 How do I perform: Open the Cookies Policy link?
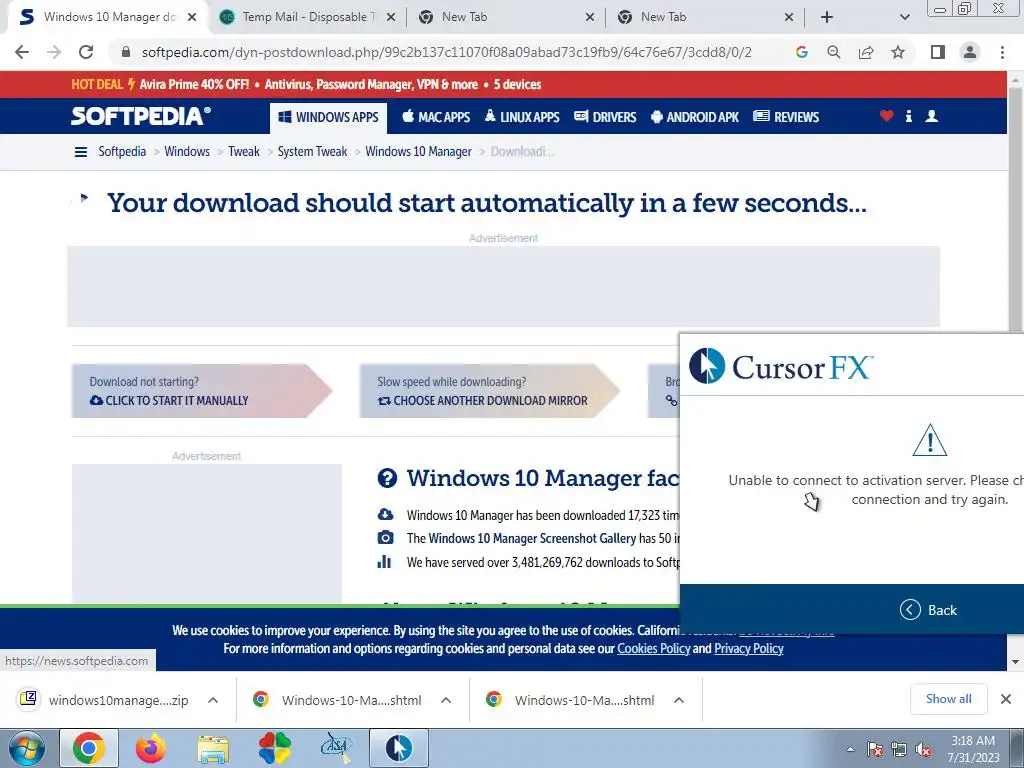654,648
